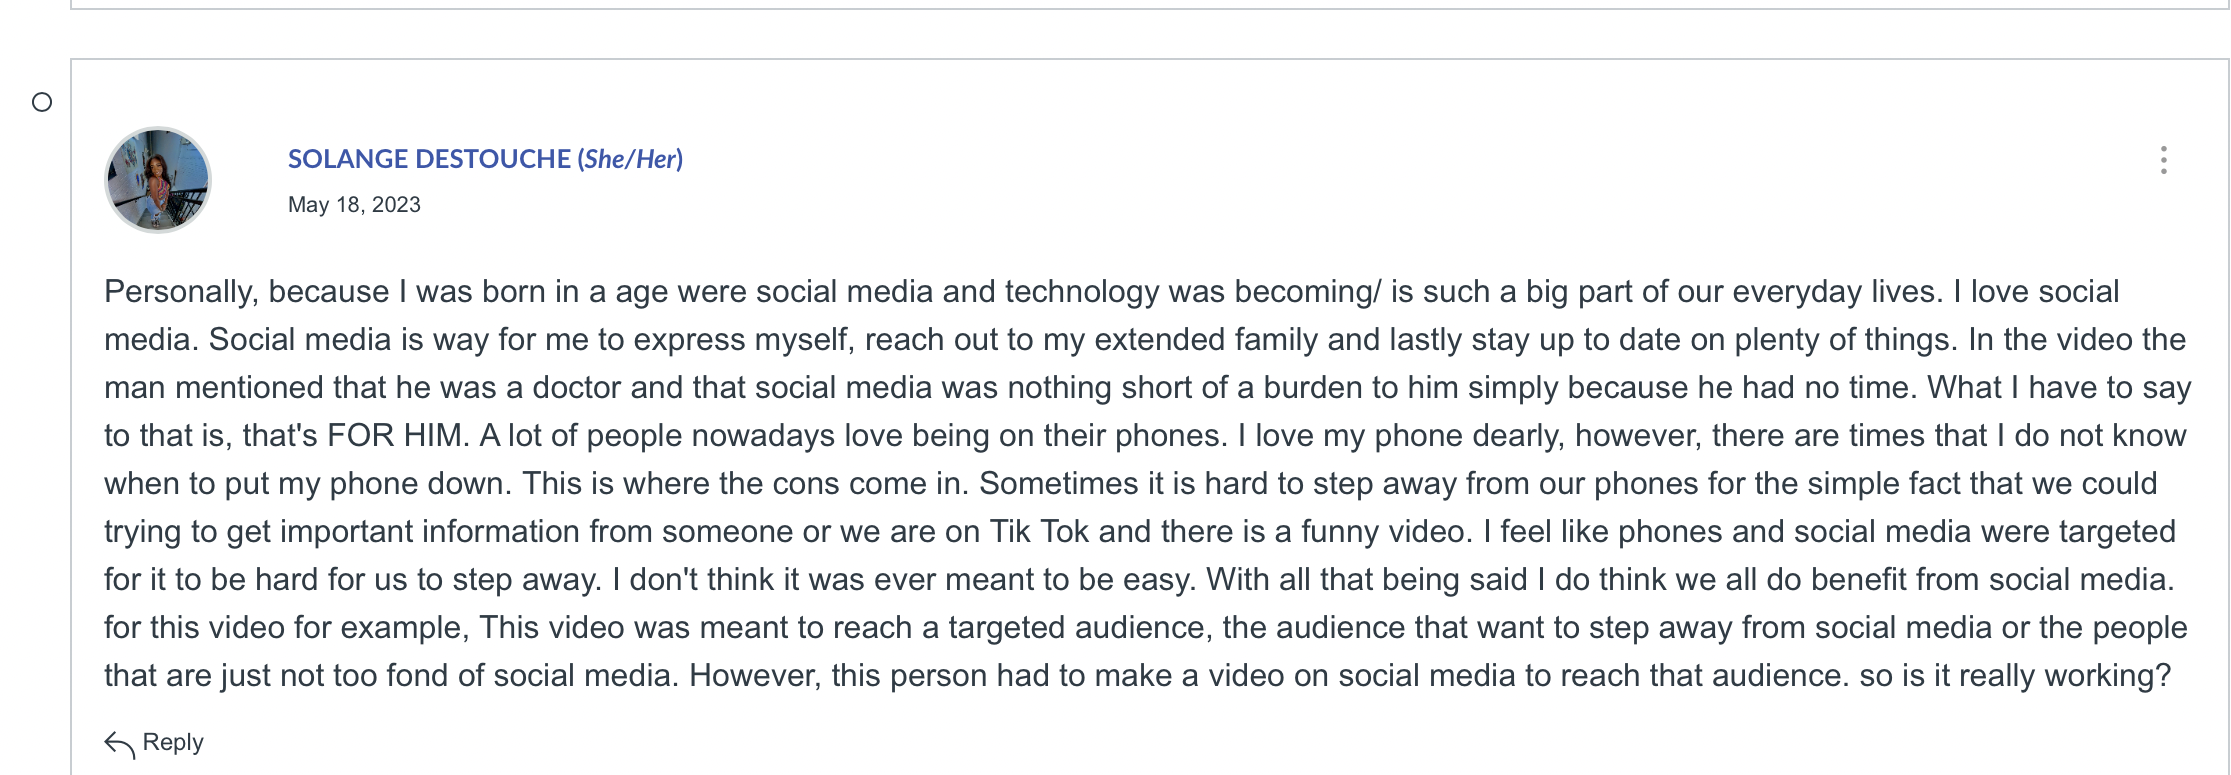Click the "Tik Tok" text in post

tap(1039, 532)
